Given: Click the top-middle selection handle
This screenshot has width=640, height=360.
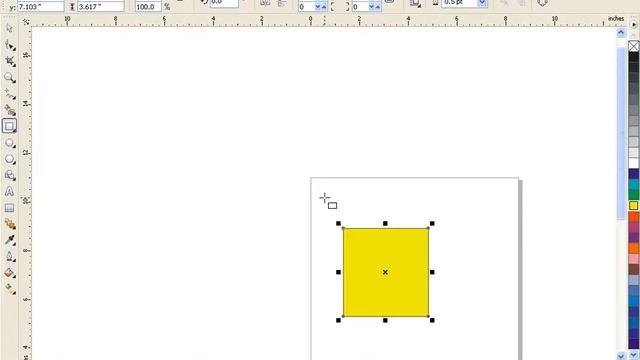Looking at the screenshot, I should point(385,224).
